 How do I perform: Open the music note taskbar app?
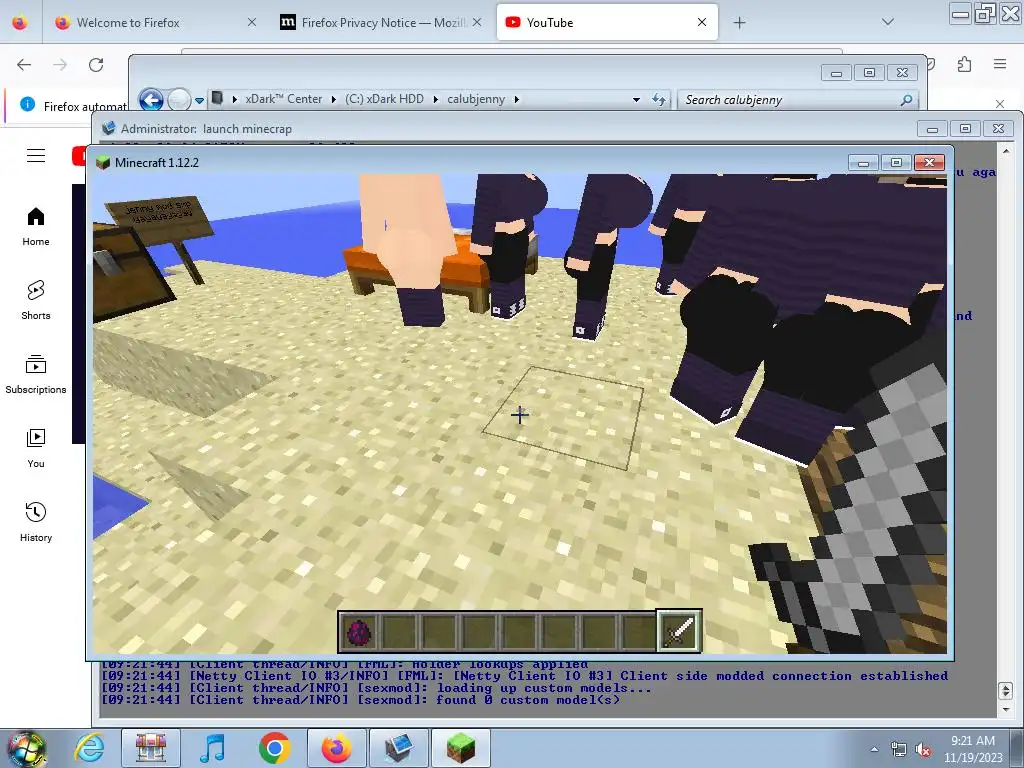point(213,748)
